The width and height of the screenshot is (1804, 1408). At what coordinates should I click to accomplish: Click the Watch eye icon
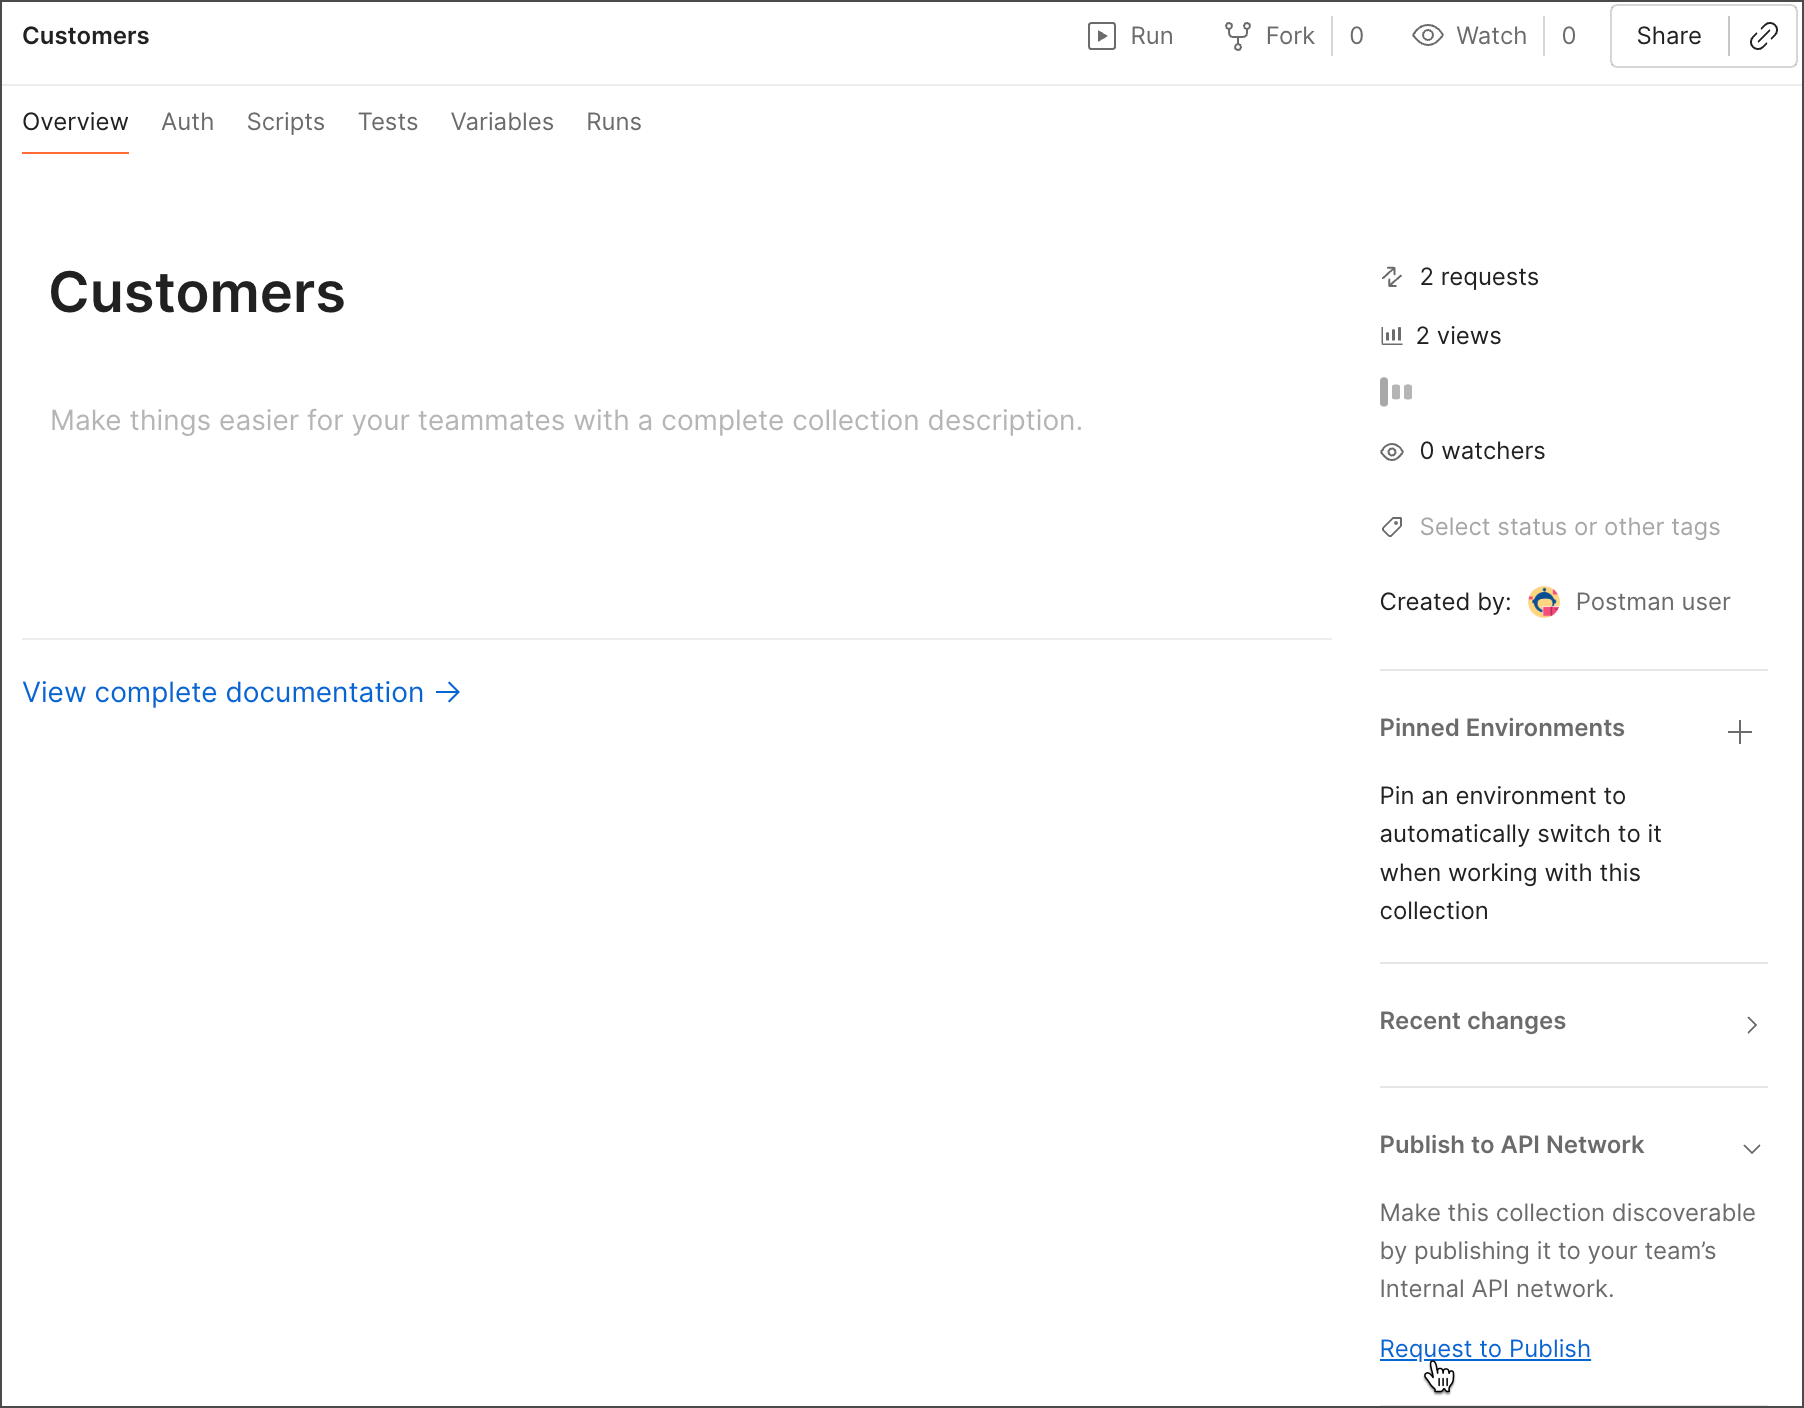[x=1427, y=36]
